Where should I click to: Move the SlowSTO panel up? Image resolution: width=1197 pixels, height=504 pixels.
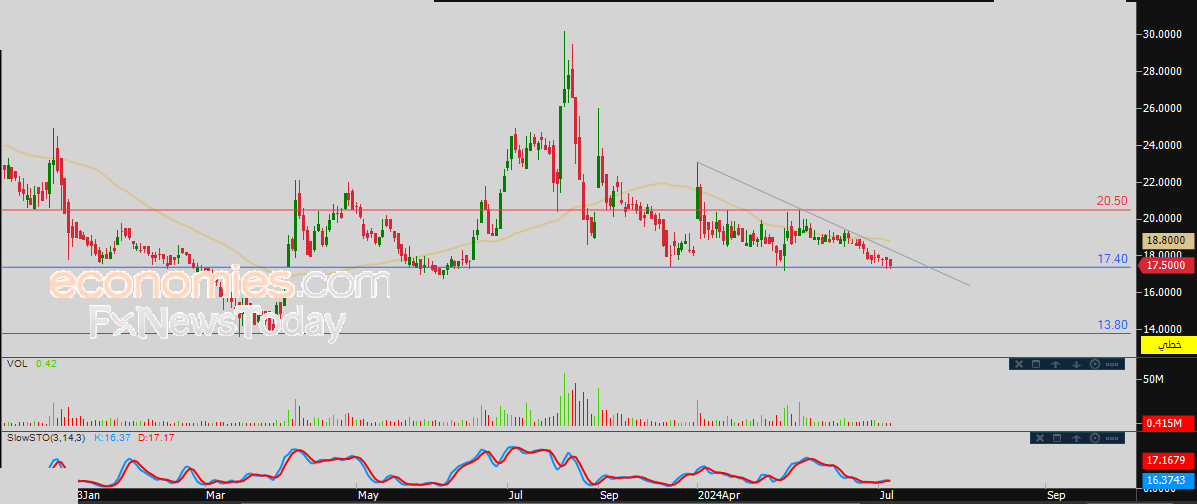click(x=1076, y=438)
